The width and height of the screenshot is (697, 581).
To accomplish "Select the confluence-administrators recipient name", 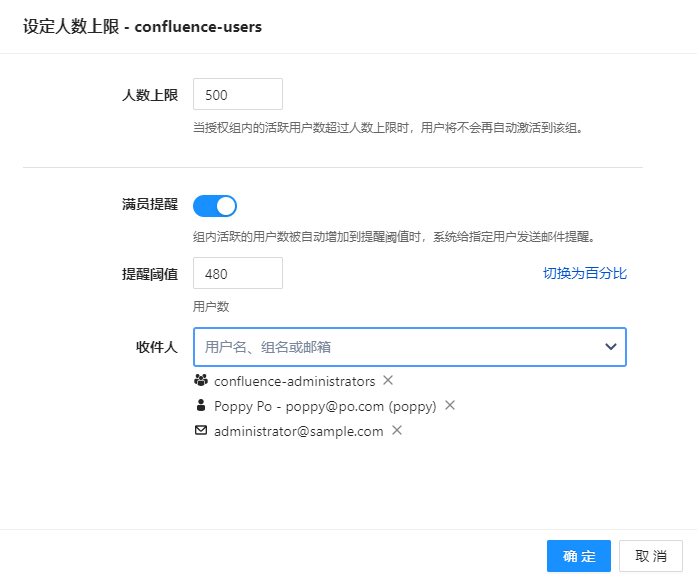I will coord(295,381).
